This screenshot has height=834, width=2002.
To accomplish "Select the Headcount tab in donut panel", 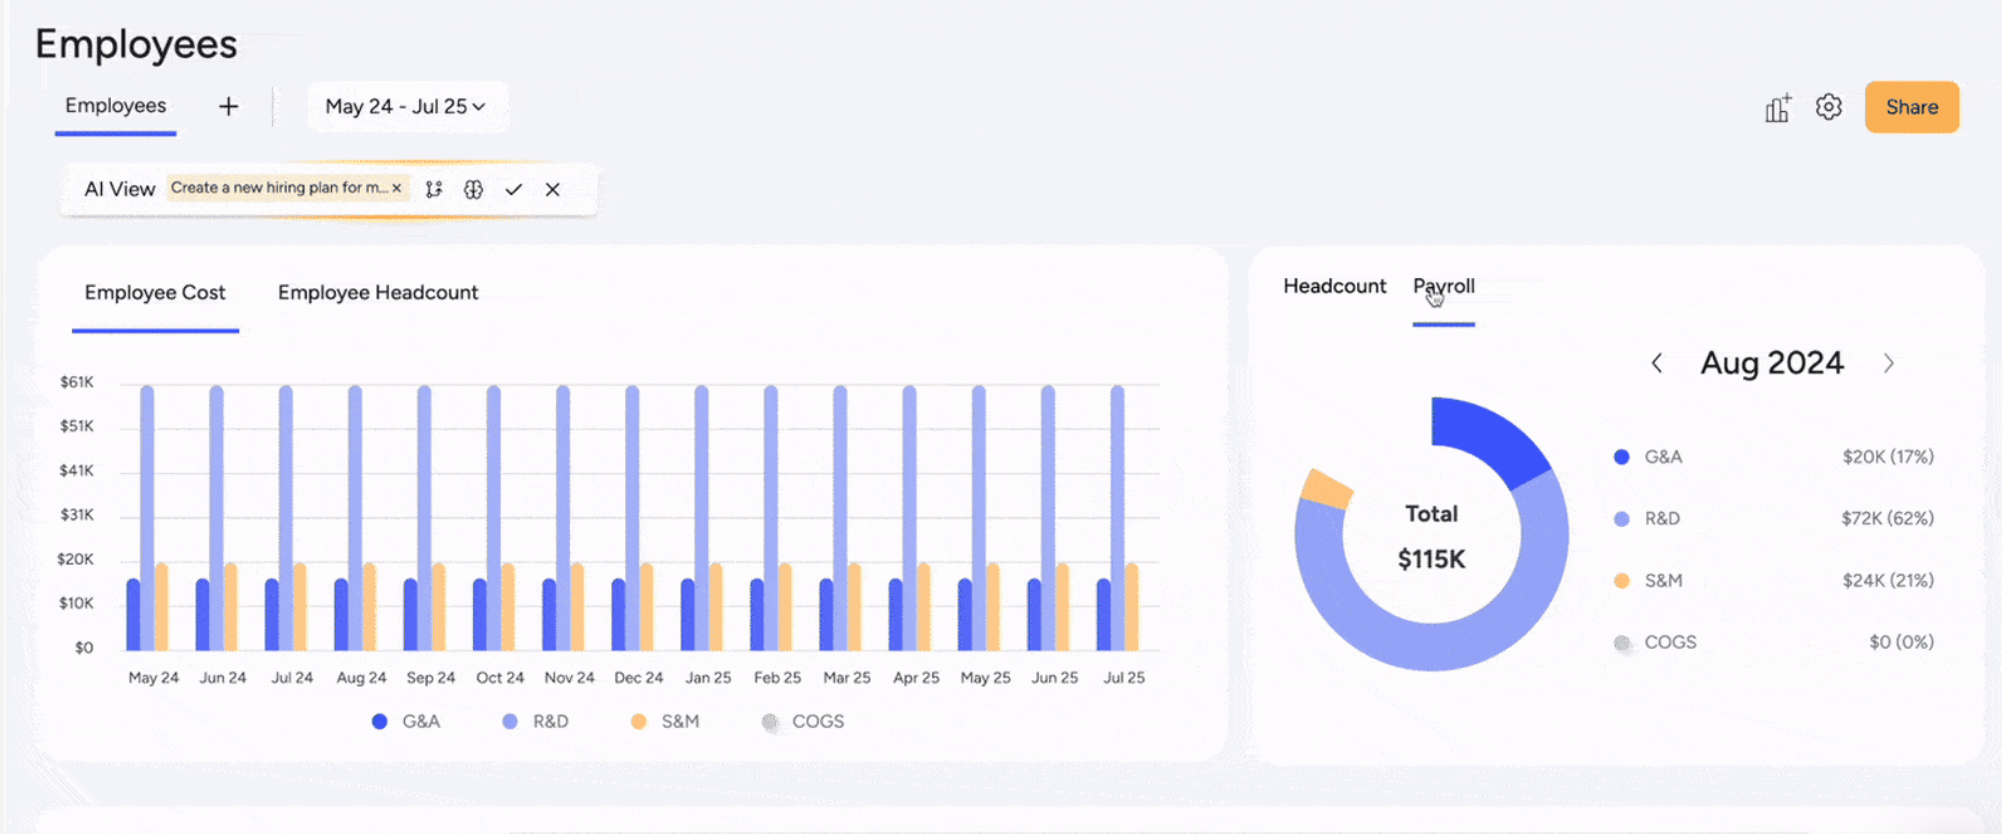I will click(x=1334, y=286).
